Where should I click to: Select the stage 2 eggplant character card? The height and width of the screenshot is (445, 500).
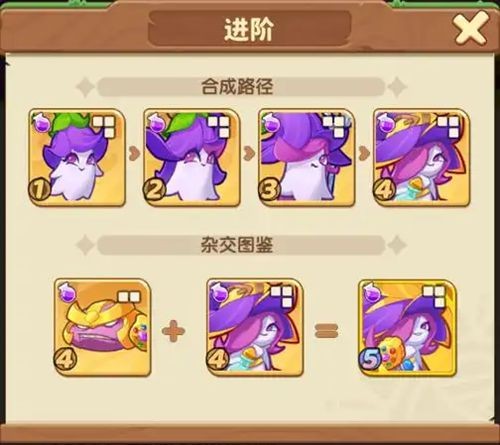click(192, 157)
